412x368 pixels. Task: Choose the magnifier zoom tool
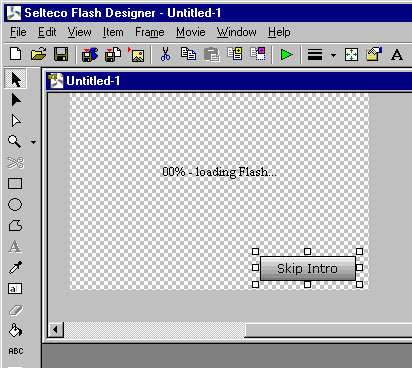tap(14, 142)
